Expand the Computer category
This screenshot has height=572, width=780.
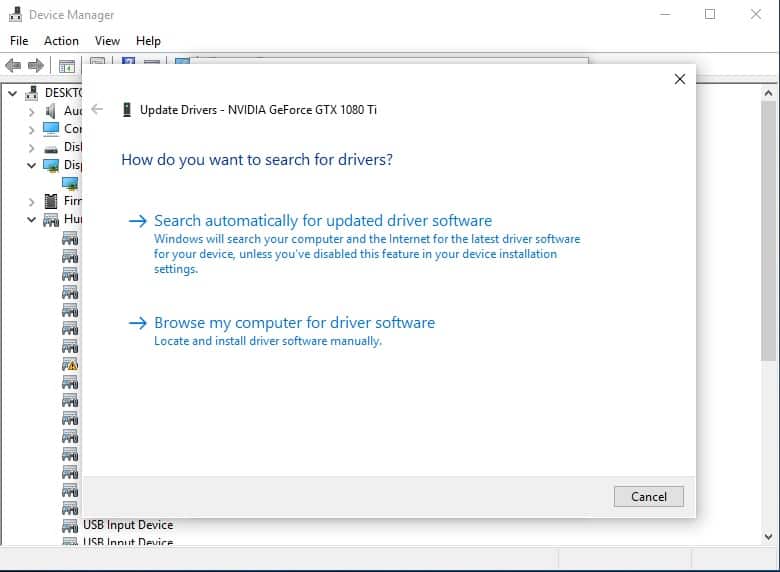[31, 130]
